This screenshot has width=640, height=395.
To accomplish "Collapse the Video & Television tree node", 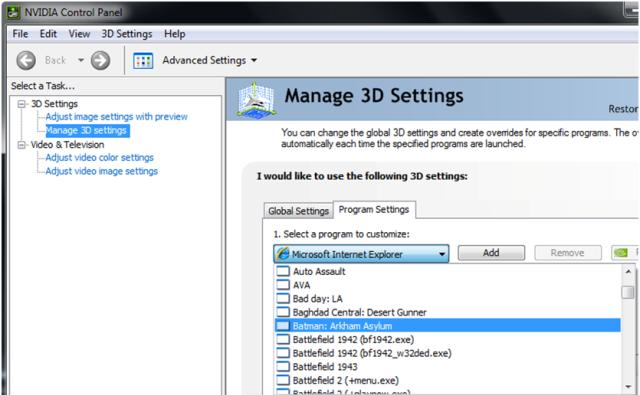I will pos(21,144).
